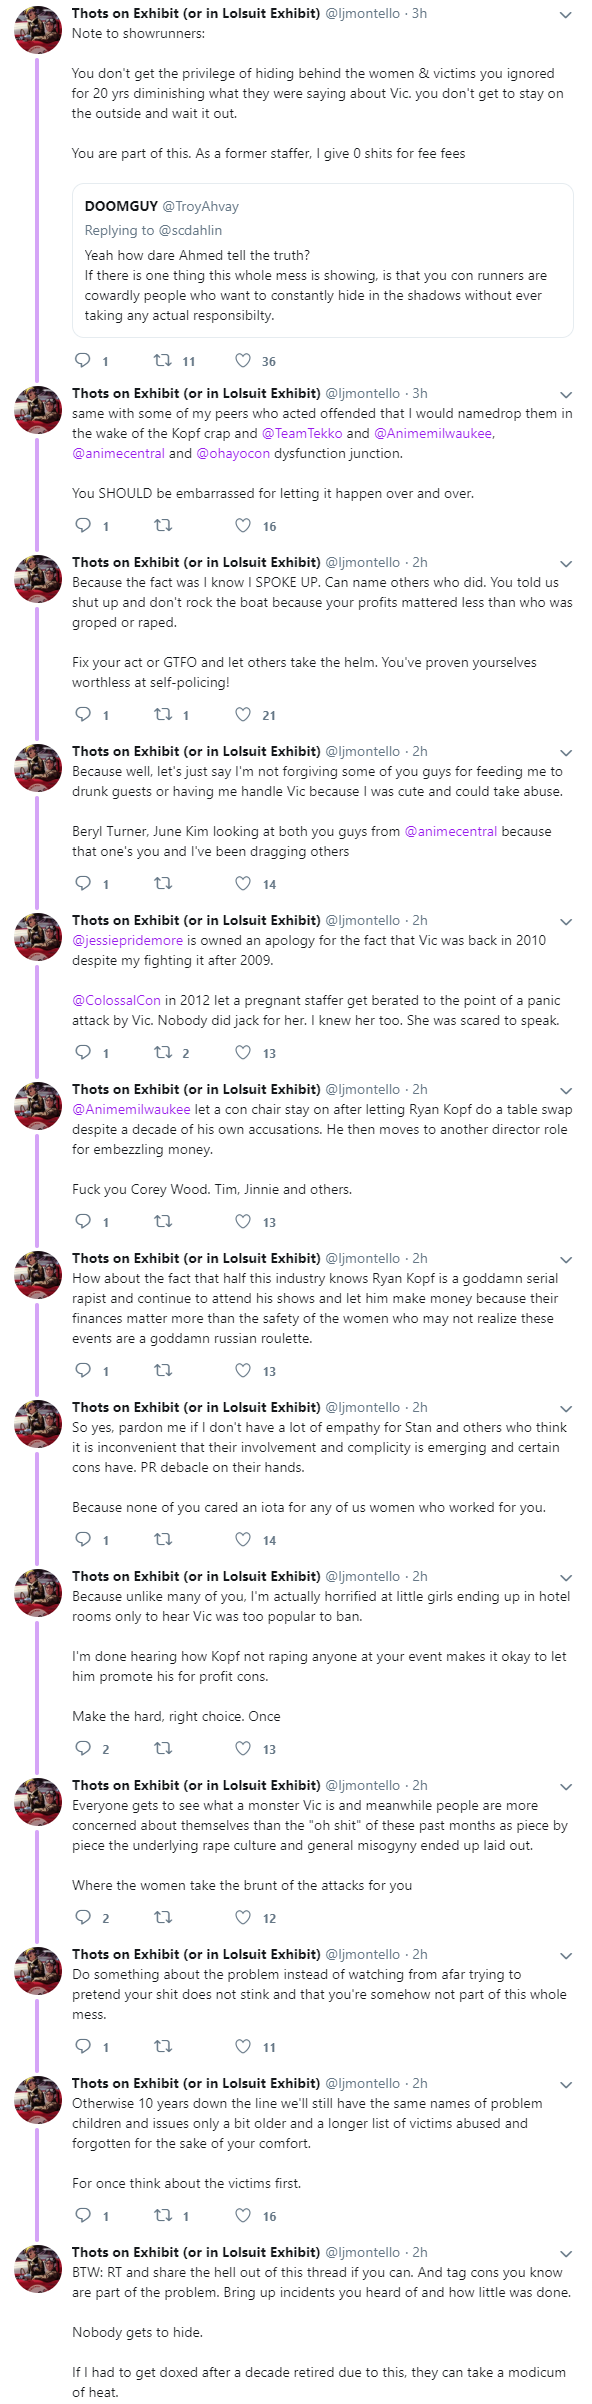This screenshot has height=2404, width=592.
Task: Like the tweet mentioning Beryl Turner
Action: [243, 884]
